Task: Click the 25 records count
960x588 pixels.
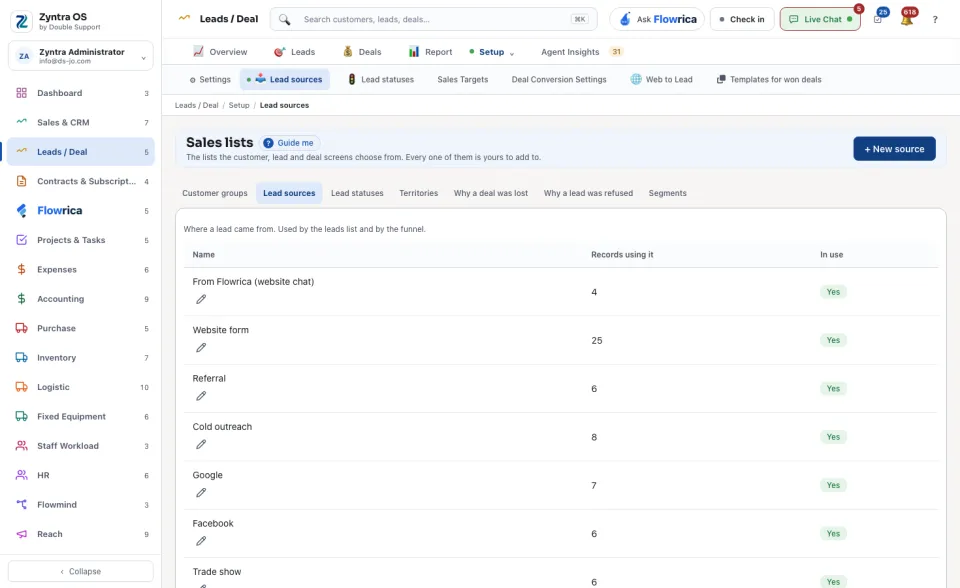Action: [x=597, y=341]
